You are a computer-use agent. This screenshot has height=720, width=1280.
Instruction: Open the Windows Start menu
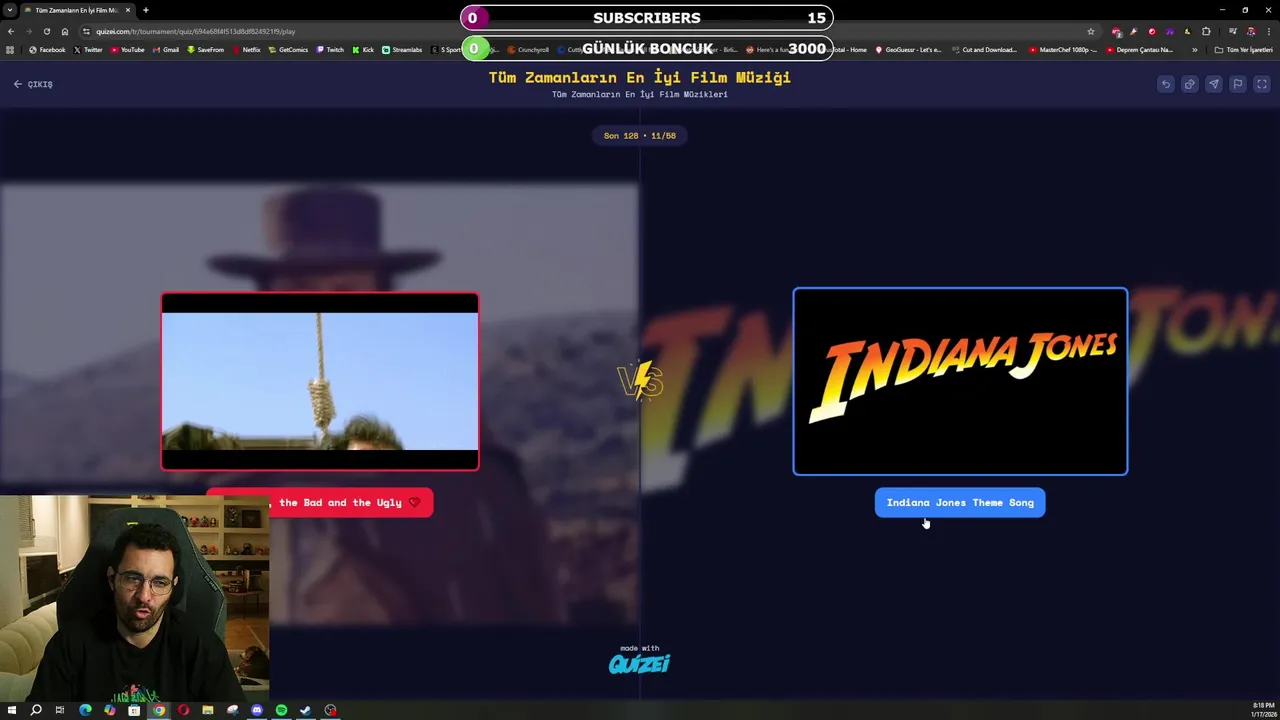(11, 710)
